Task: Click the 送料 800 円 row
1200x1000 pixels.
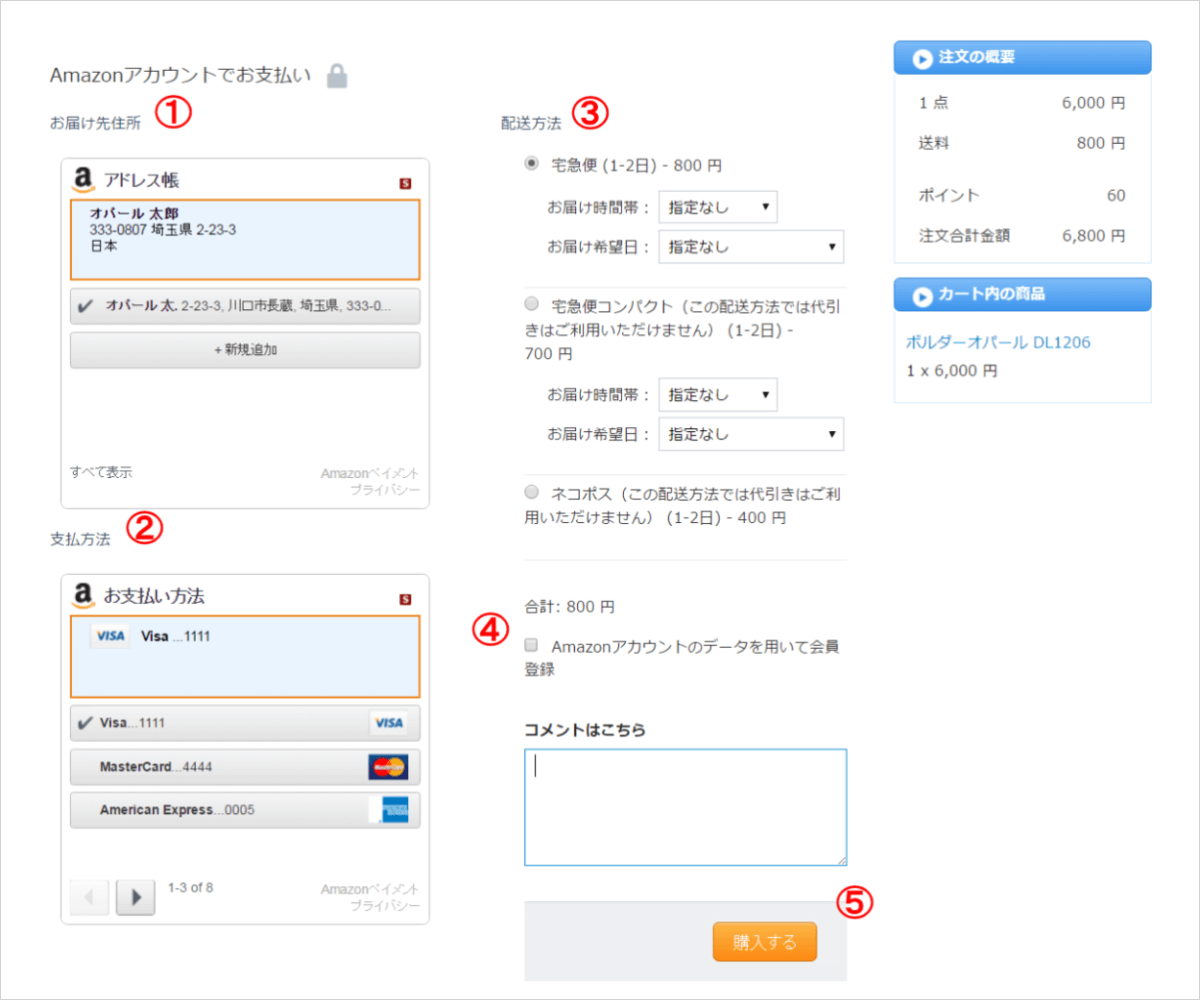Action: coord(1022,143)
